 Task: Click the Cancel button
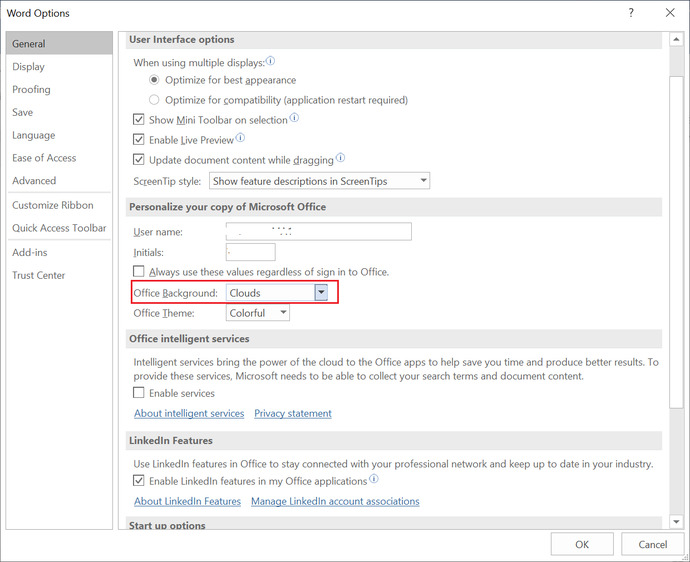[x=653, y=544]
